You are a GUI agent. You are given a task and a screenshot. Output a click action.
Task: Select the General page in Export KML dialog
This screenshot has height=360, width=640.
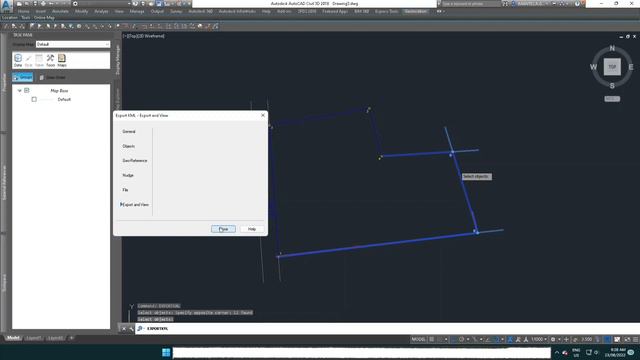(x=129, y=131)
